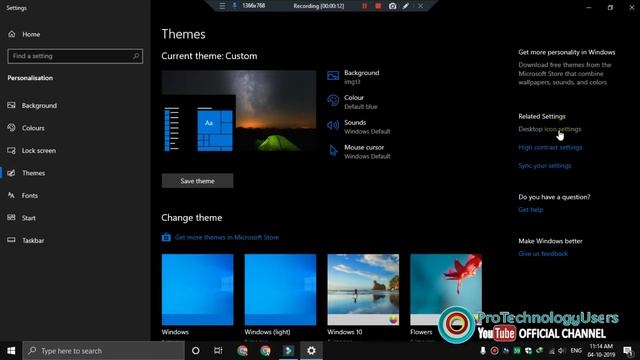The height and width of the screenshot is (360, 640).
Task: Open the first Chrome icon on taskbar
Action: 242,351
